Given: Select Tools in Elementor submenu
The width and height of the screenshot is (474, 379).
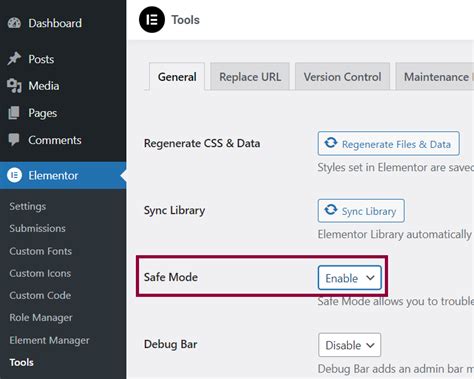Looking at the screenshot, I should click(x=21, y=362).
